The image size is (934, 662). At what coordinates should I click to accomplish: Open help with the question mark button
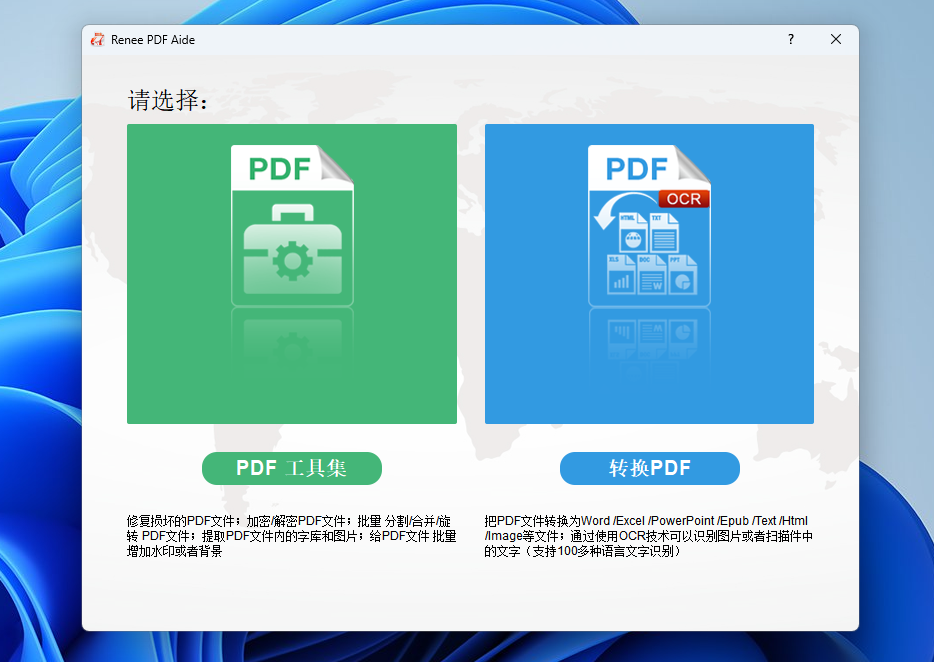click(x=790, y=40)
